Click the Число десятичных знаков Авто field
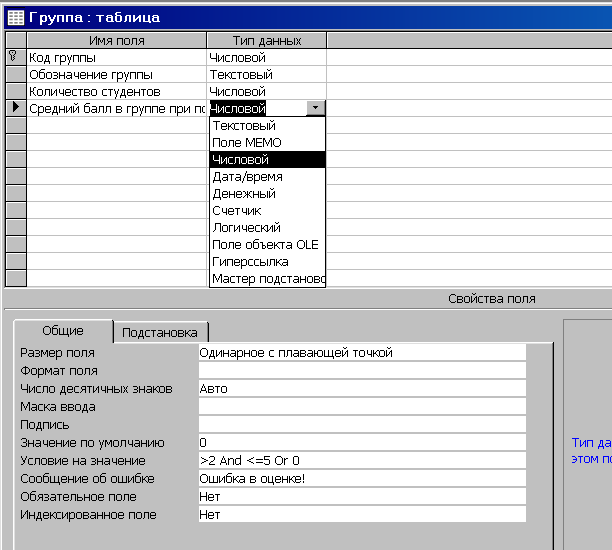This screenshot has height=550, width=612. pyautogui.click(x=362, y=389)
